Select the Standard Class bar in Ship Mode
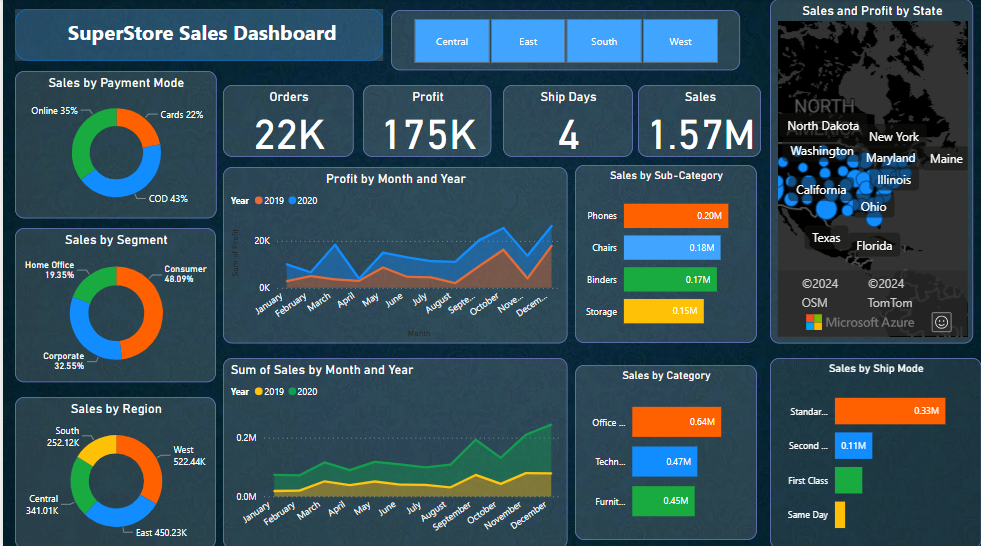The image size is (981, 546). 889,411
